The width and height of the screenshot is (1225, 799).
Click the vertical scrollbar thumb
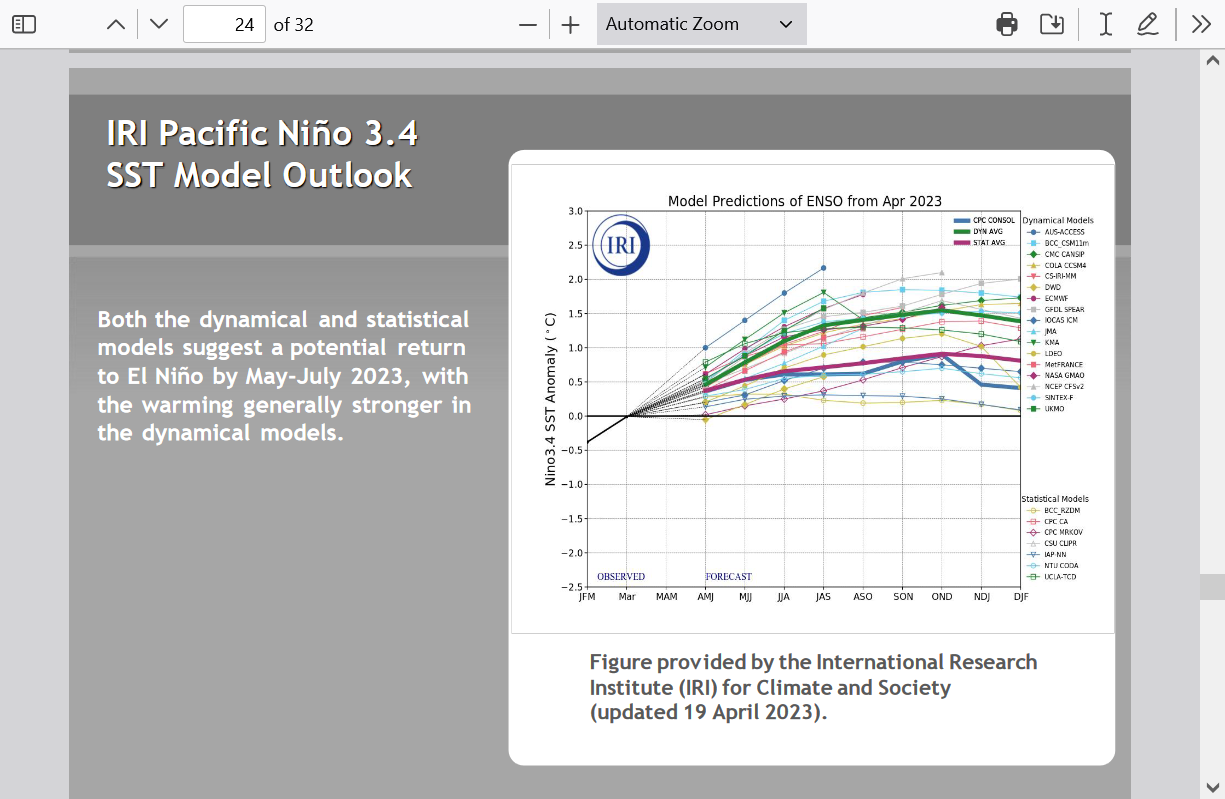tap(1214, 586)
